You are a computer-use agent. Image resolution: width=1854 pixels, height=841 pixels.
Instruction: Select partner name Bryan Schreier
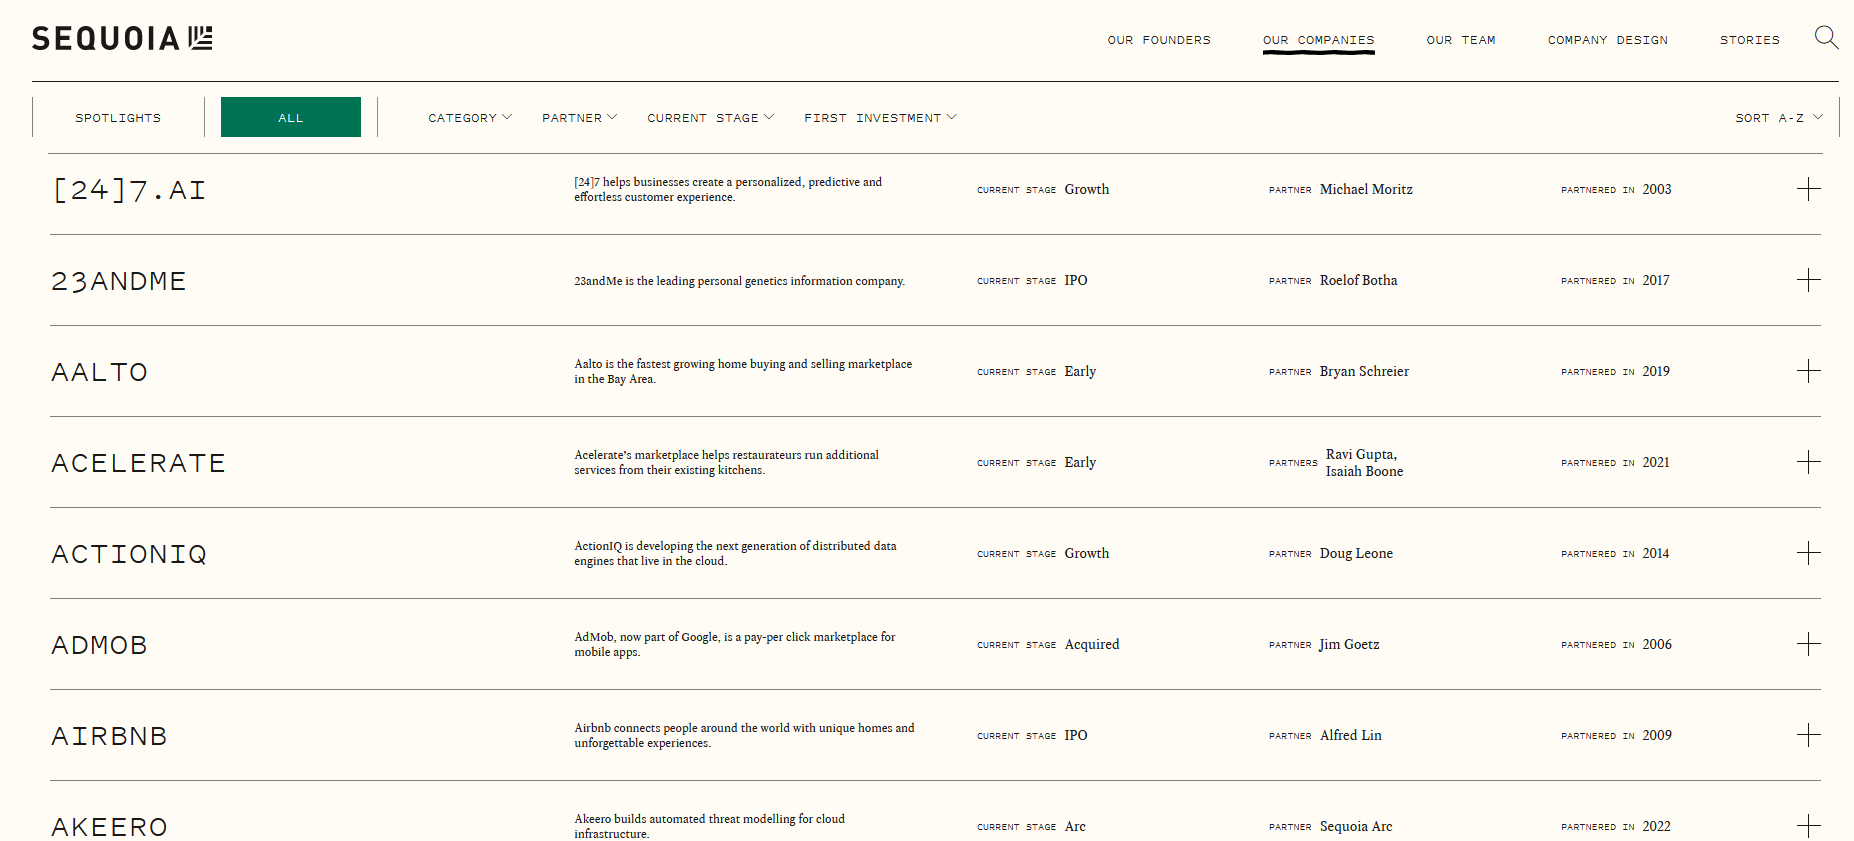(x=1364, y=371)
